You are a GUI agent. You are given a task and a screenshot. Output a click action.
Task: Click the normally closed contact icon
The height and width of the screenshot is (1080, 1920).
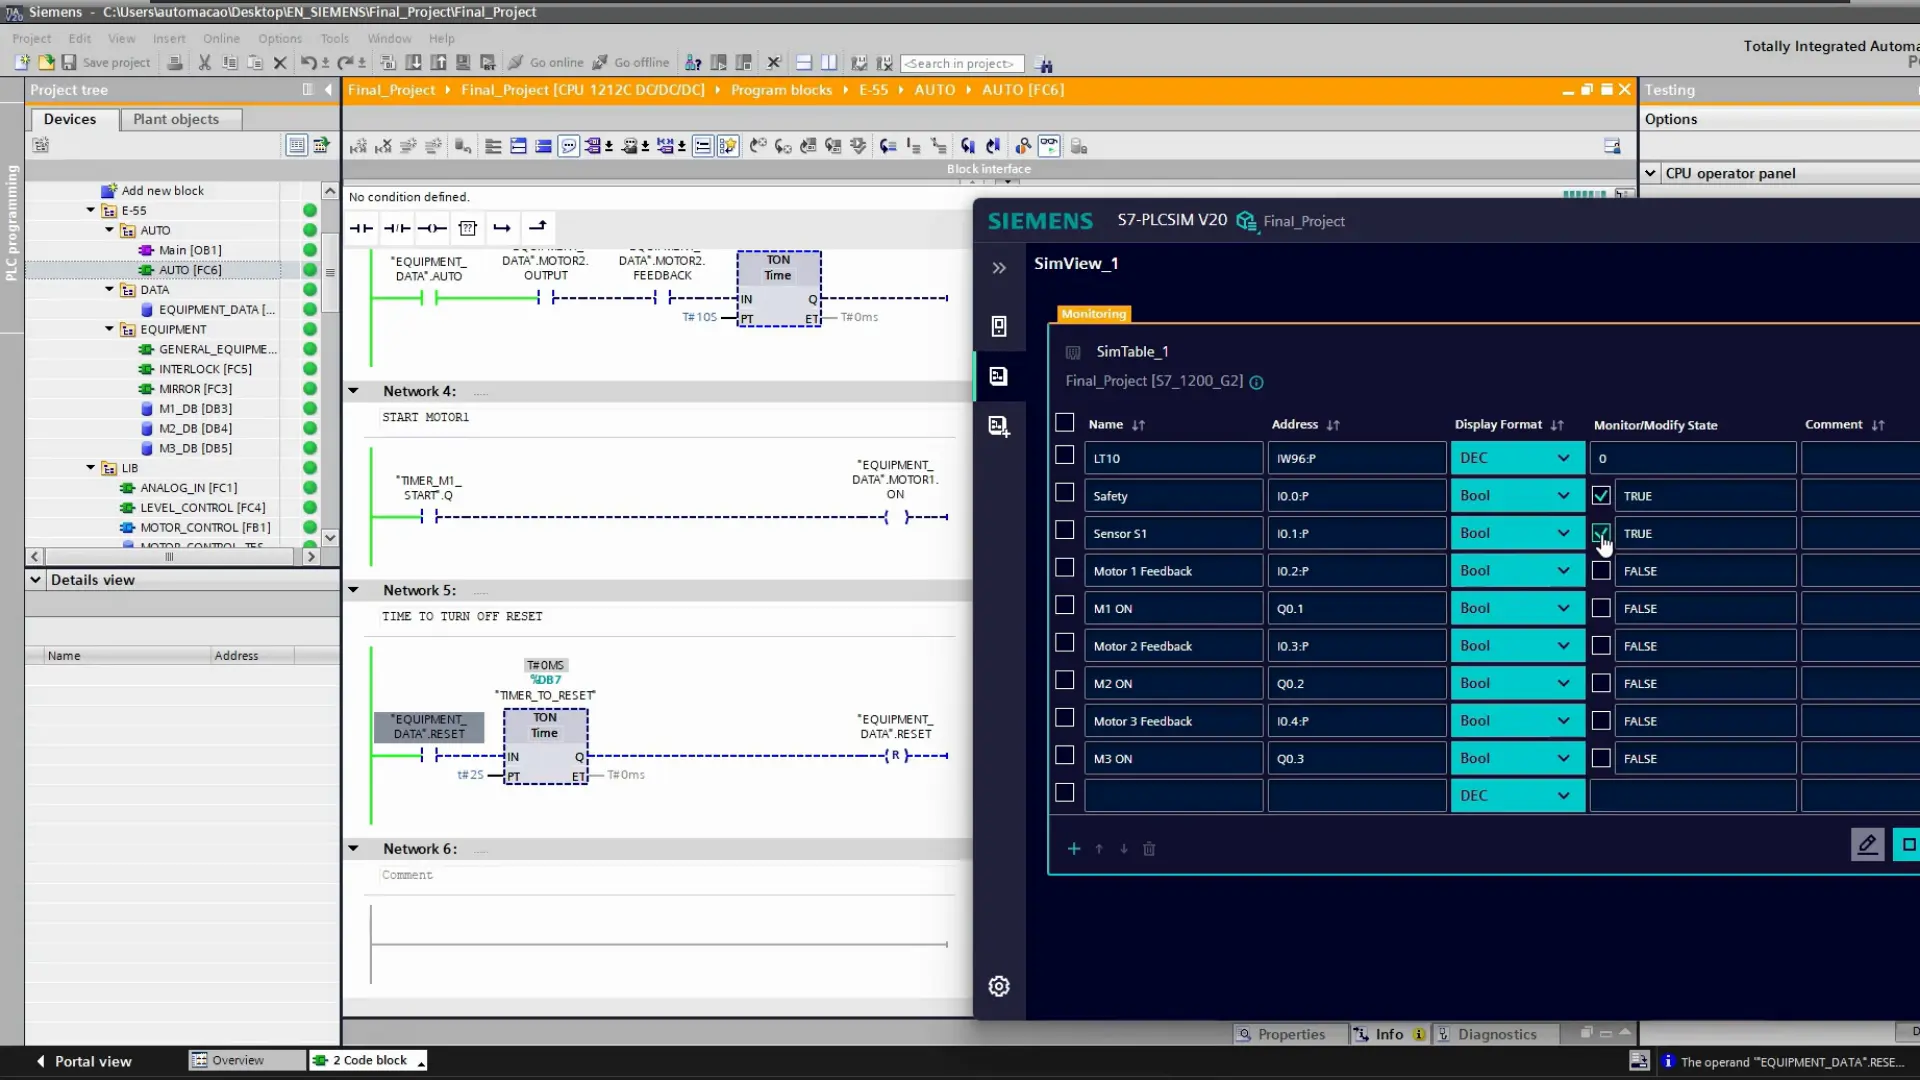pos(397,228)
